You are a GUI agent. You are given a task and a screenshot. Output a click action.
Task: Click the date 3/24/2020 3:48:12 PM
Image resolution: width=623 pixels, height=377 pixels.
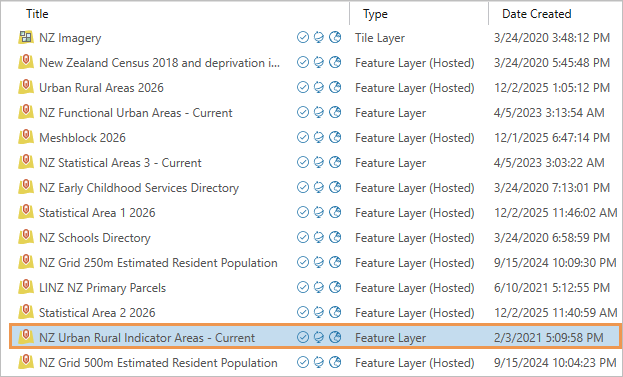[552, 38]
